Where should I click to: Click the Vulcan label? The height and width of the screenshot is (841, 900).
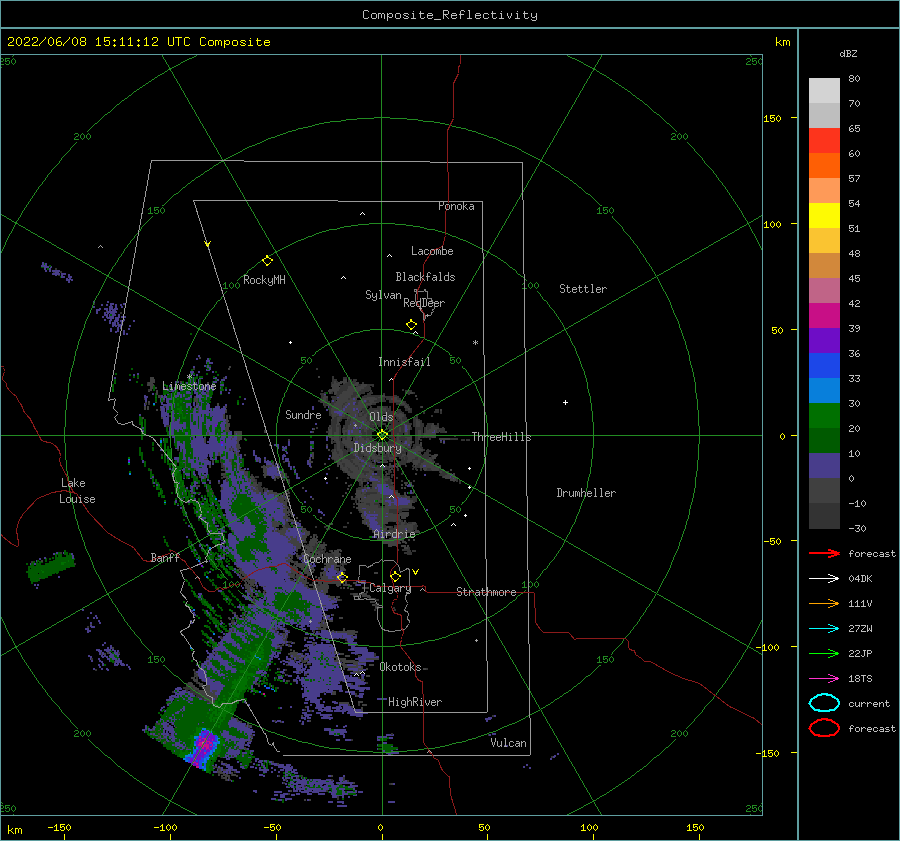509,743
